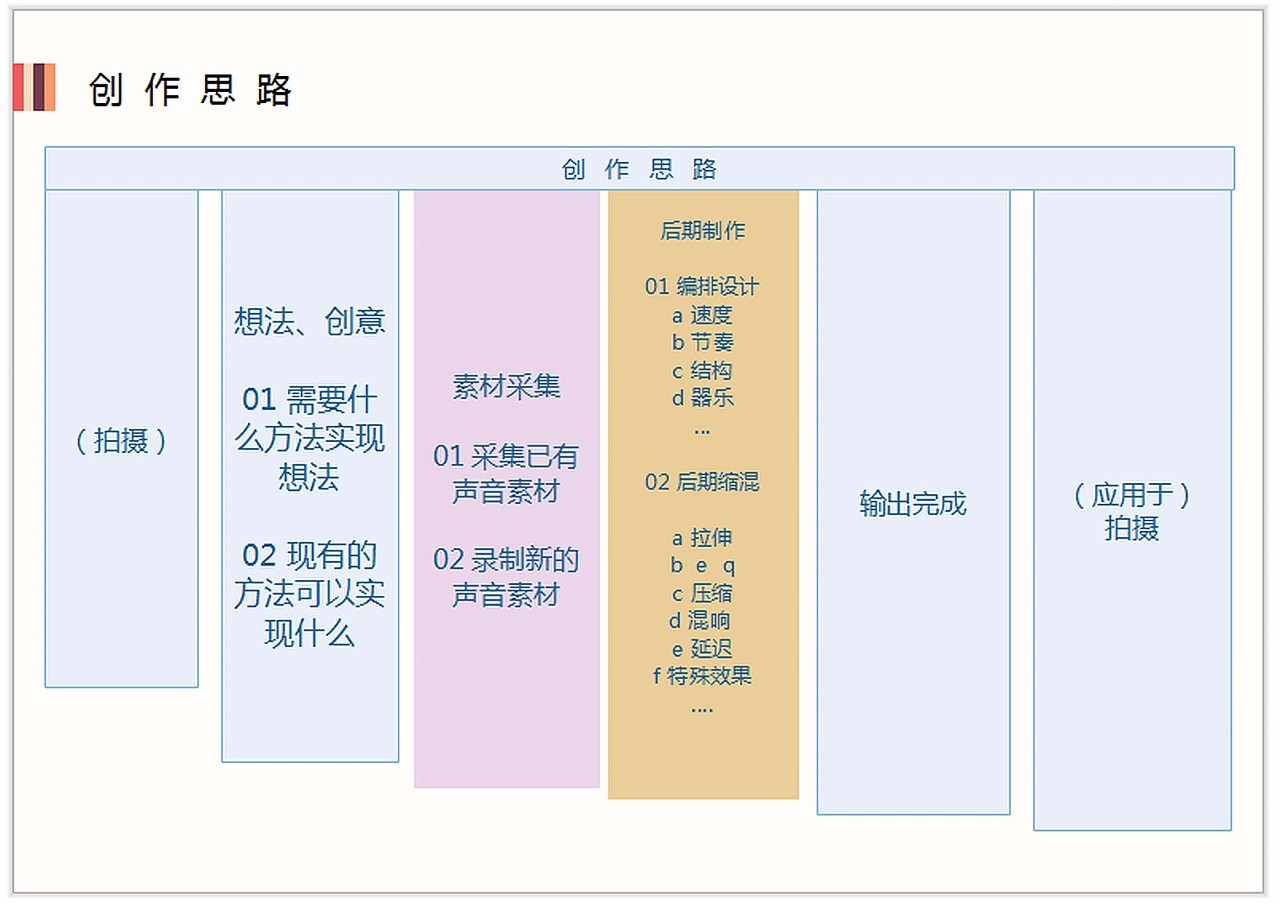Screen dimensions: 1280x904
Task: Click the slide title 创作思路
Action: (x=190, y=90)
